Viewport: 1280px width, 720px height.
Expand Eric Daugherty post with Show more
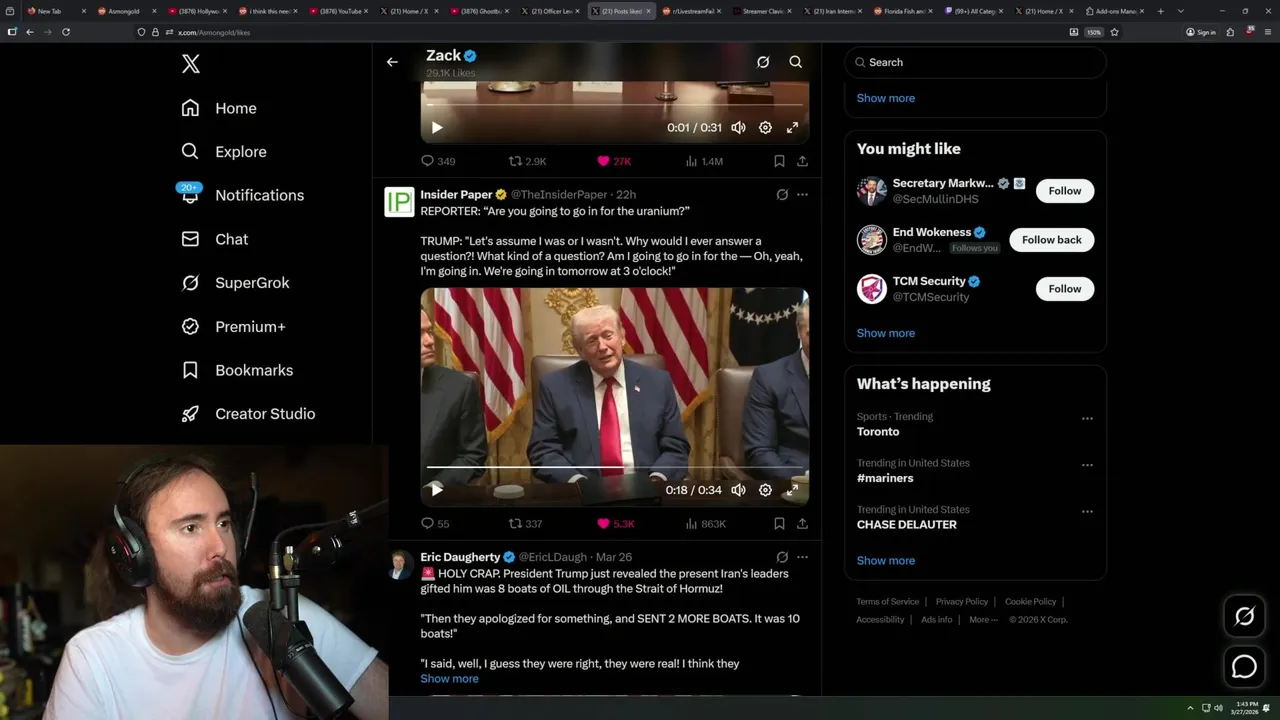point(449,678)
